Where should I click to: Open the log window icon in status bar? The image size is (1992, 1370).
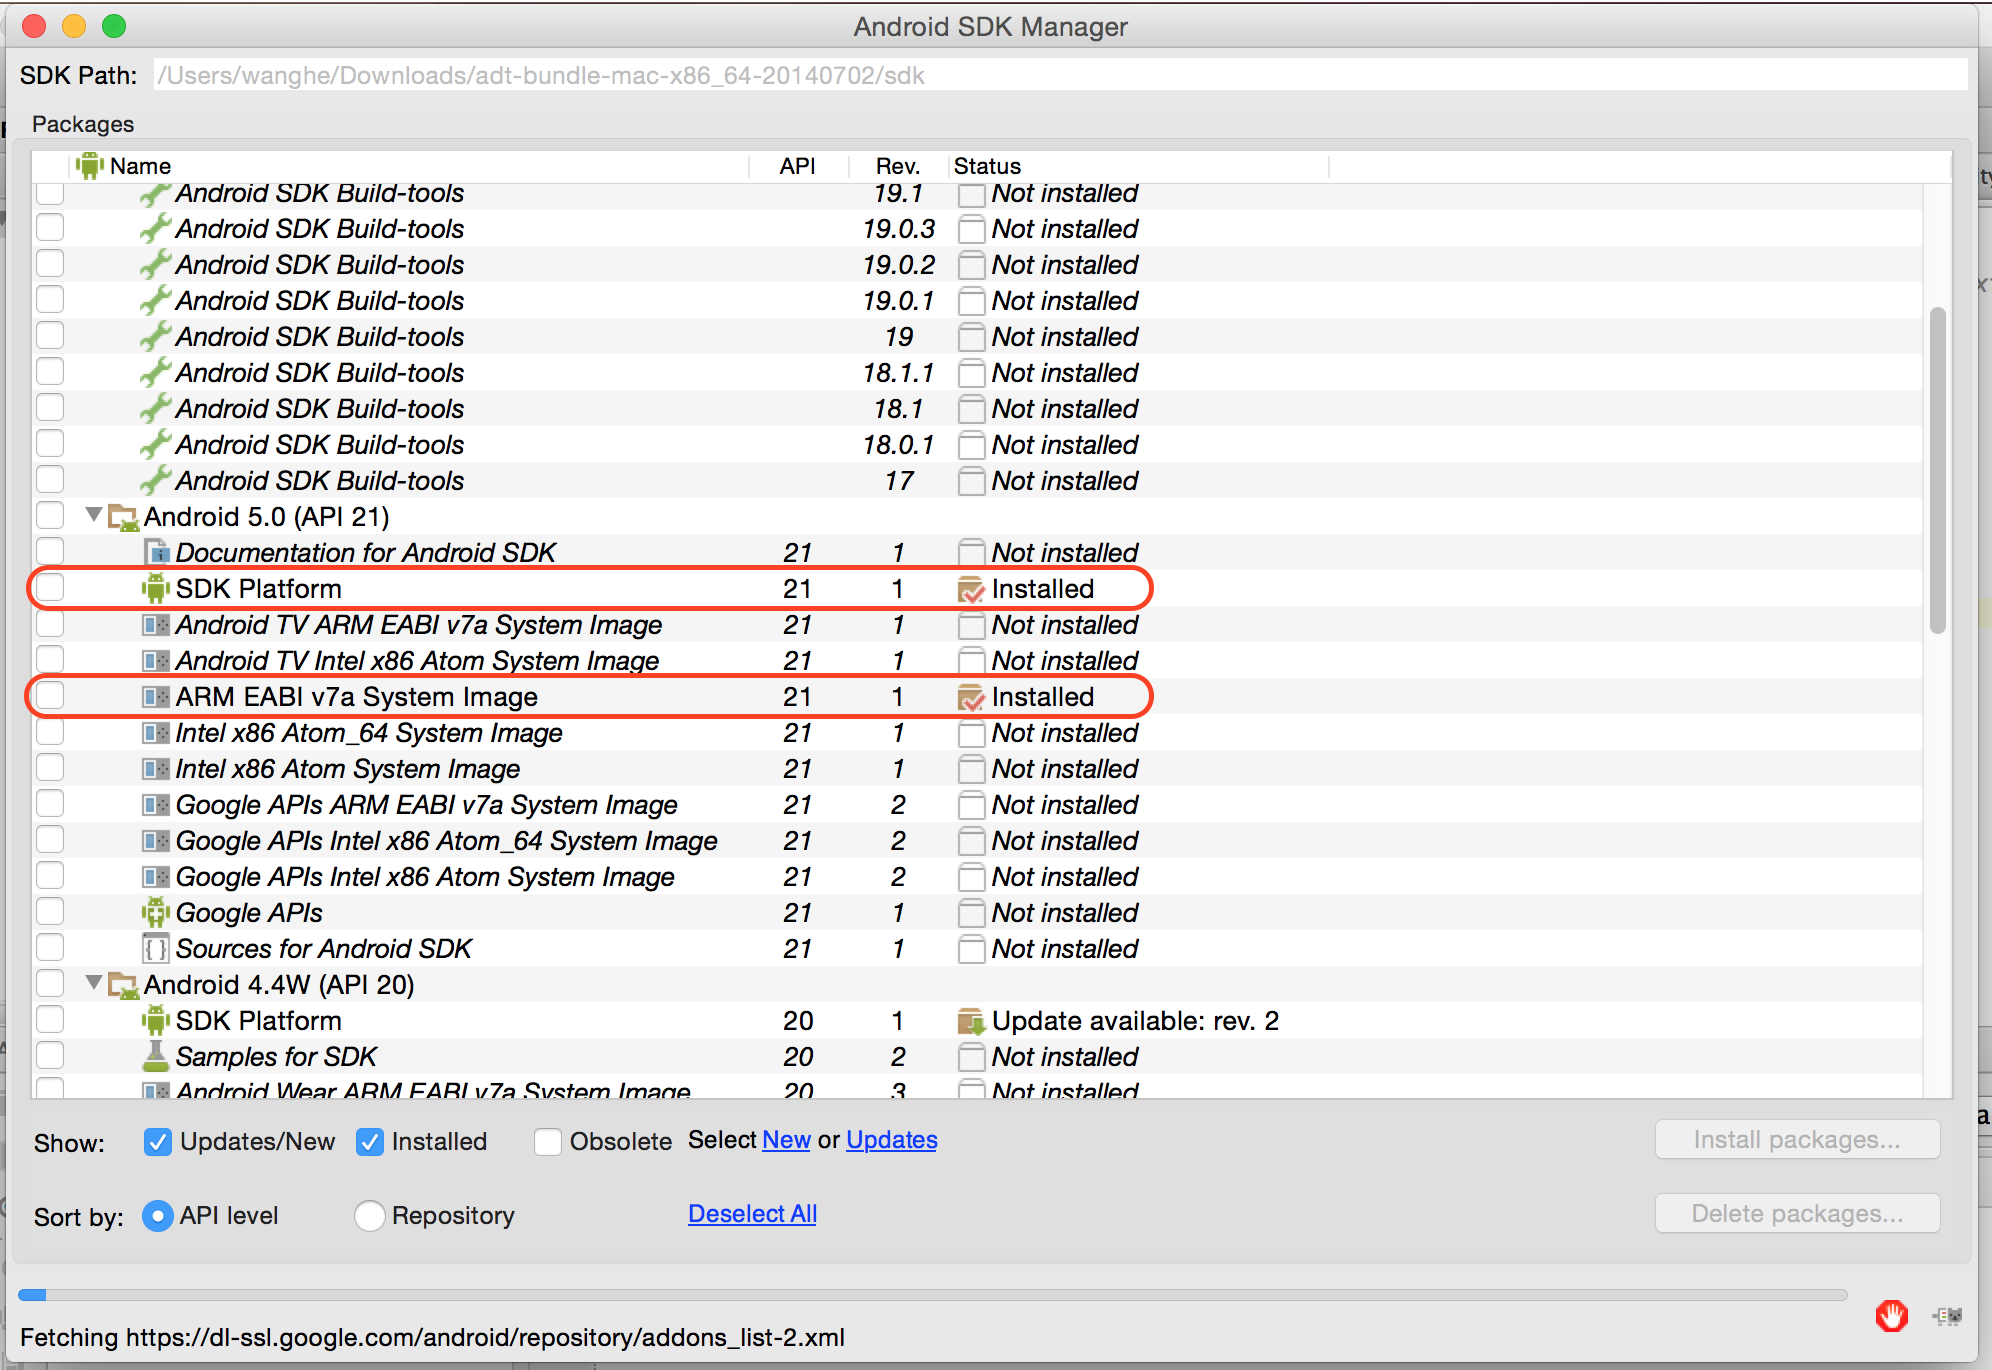pyautogui.click(x=1947, y=1316)
